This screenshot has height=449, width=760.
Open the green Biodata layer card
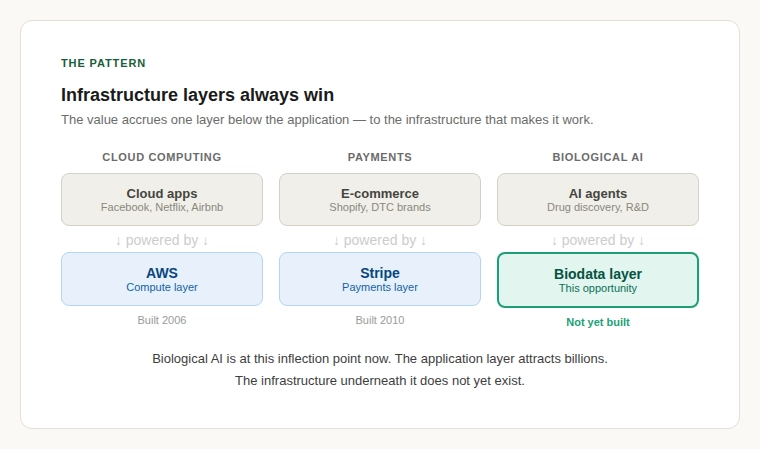point(598,280)
